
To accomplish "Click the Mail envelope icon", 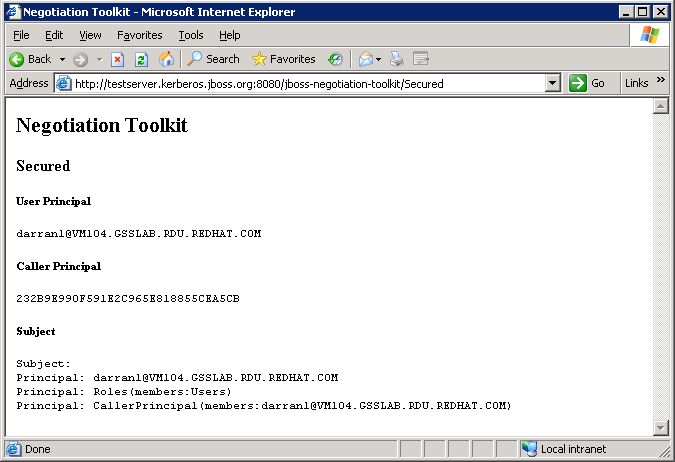I will point(366,59).
